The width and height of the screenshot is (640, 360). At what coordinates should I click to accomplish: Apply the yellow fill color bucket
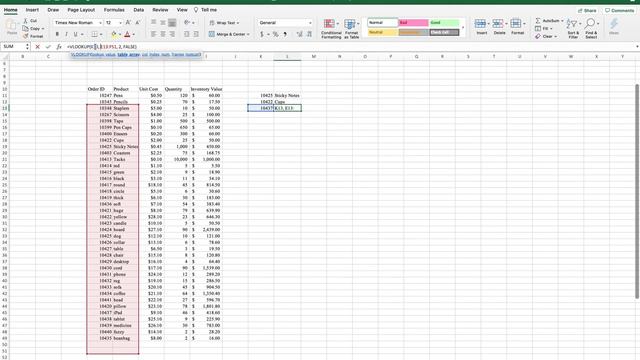(114, 34)
